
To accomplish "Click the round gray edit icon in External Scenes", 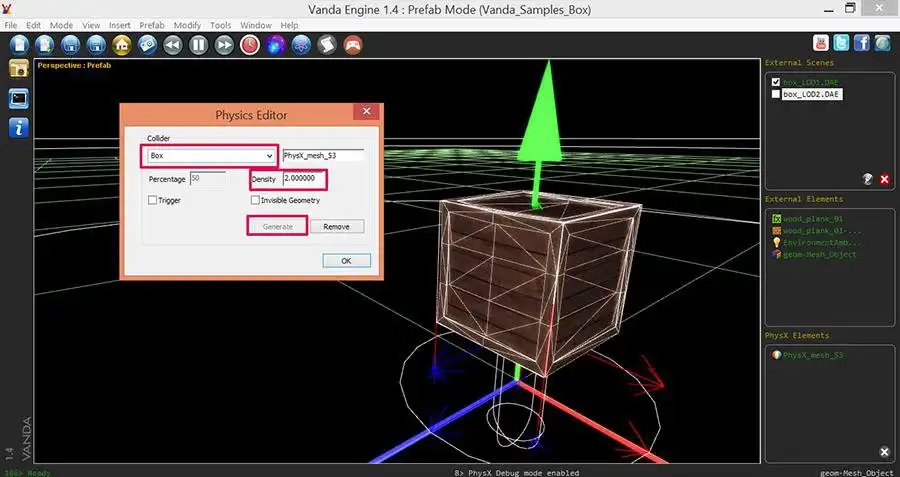I will (x=868, y=180).
